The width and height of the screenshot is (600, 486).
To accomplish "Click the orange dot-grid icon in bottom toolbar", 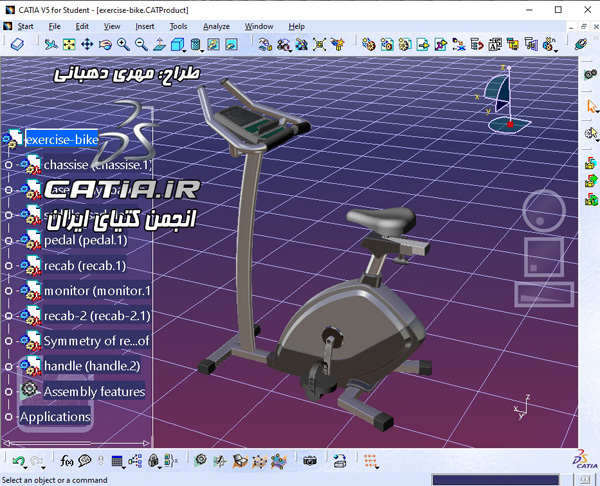I will coord(370,461).
